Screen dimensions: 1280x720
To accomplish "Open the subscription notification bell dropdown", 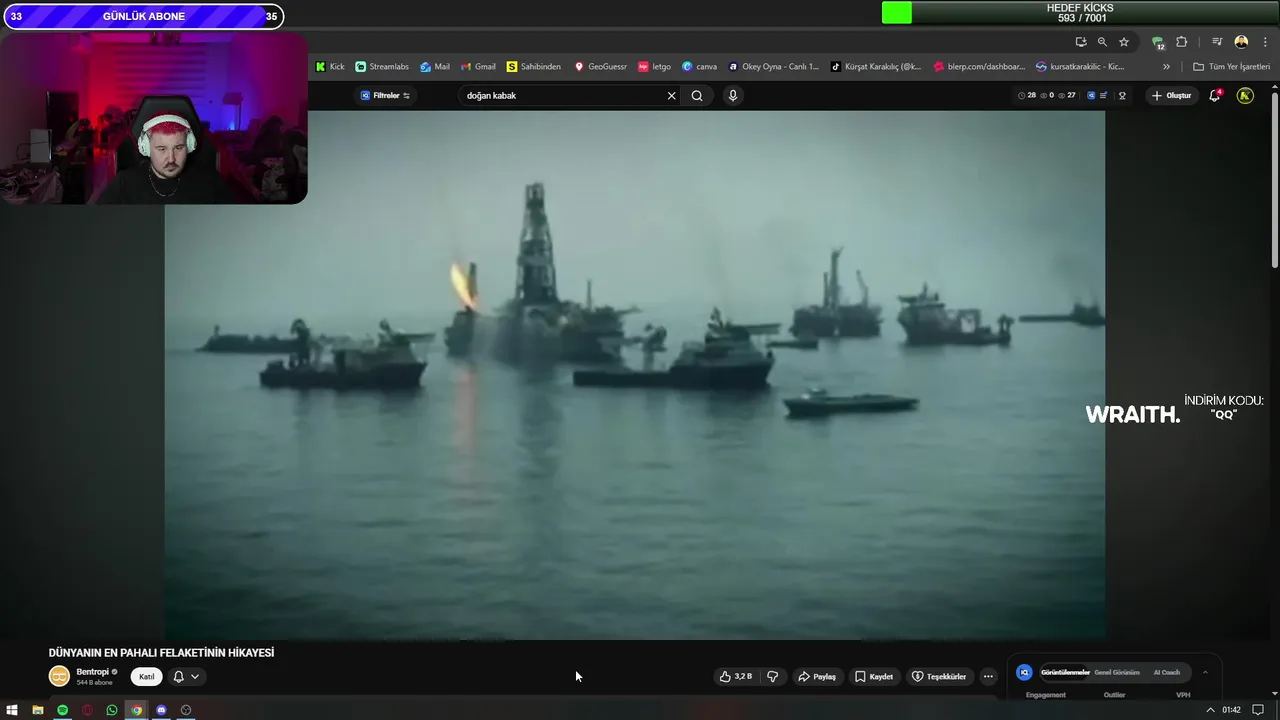I will [186, 677].
